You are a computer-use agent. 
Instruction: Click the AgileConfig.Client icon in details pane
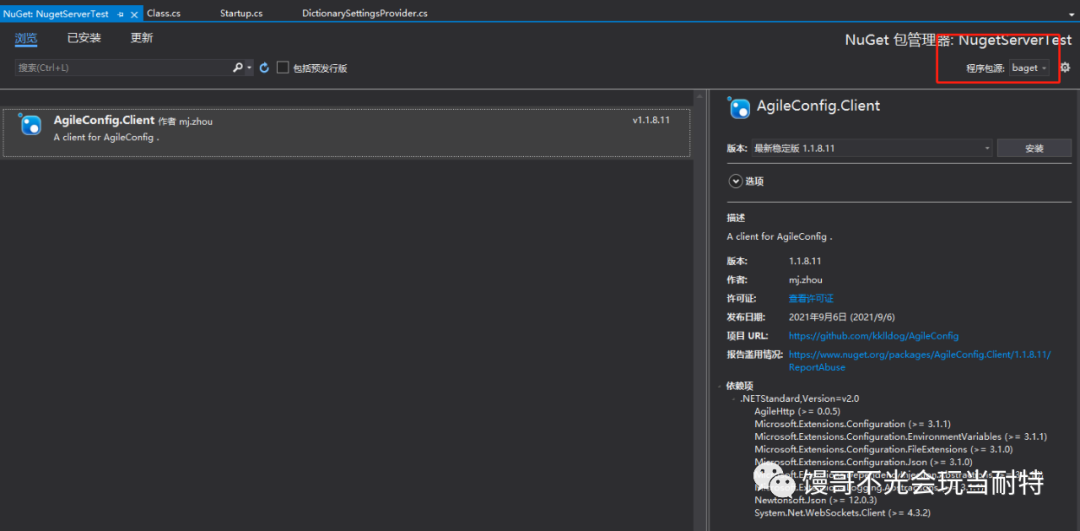click(x=738, y=107)
